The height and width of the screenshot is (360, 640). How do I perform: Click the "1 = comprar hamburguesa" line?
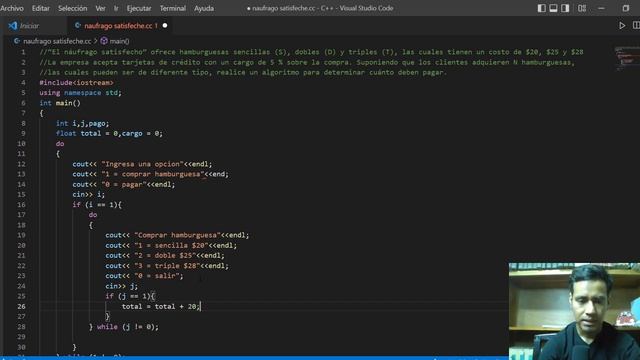click(x=150, y=174)
